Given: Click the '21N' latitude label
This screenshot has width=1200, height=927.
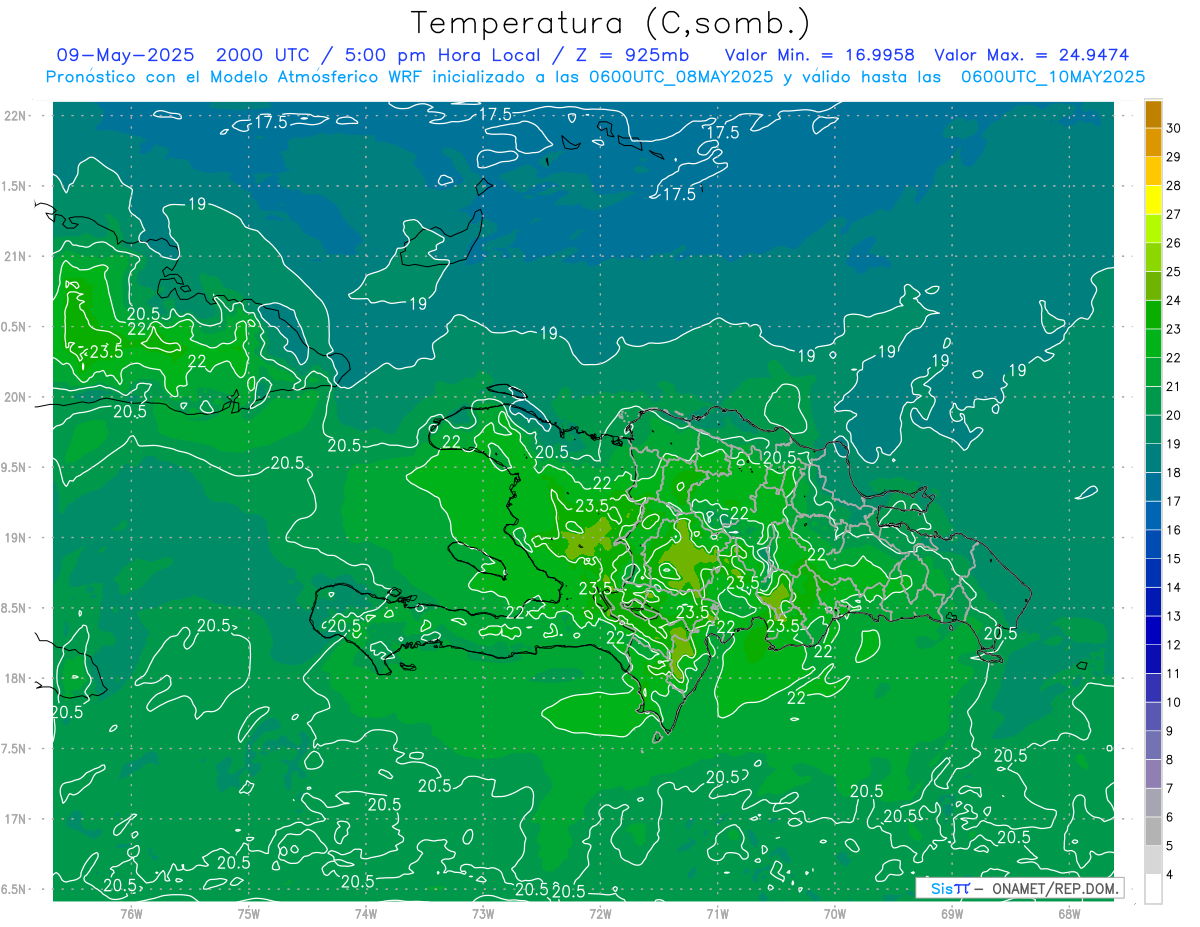Looking at the screenshot, I should (16, 257).
